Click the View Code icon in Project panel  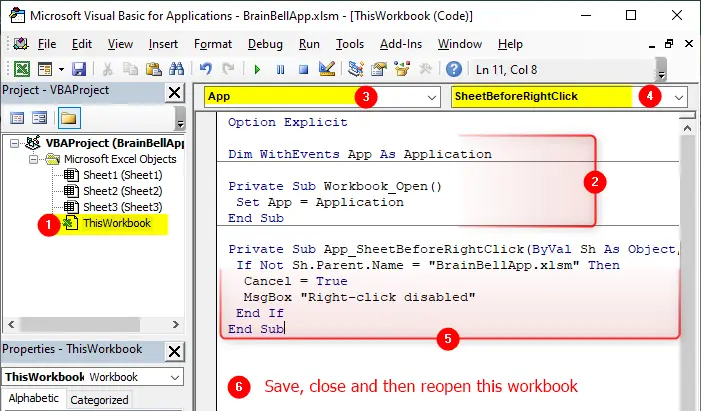click(17, 118)
